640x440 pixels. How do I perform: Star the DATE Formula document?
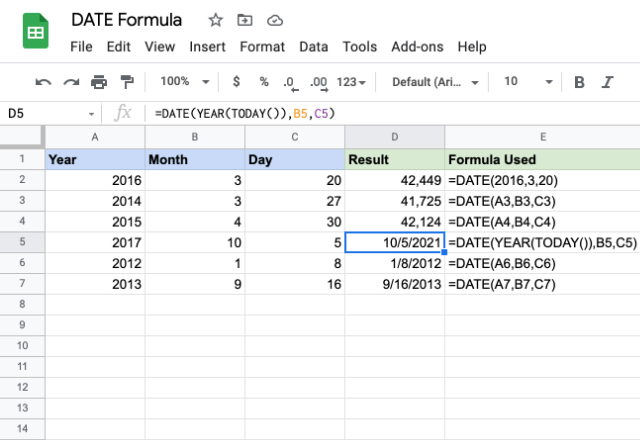(x=216, y=20)
